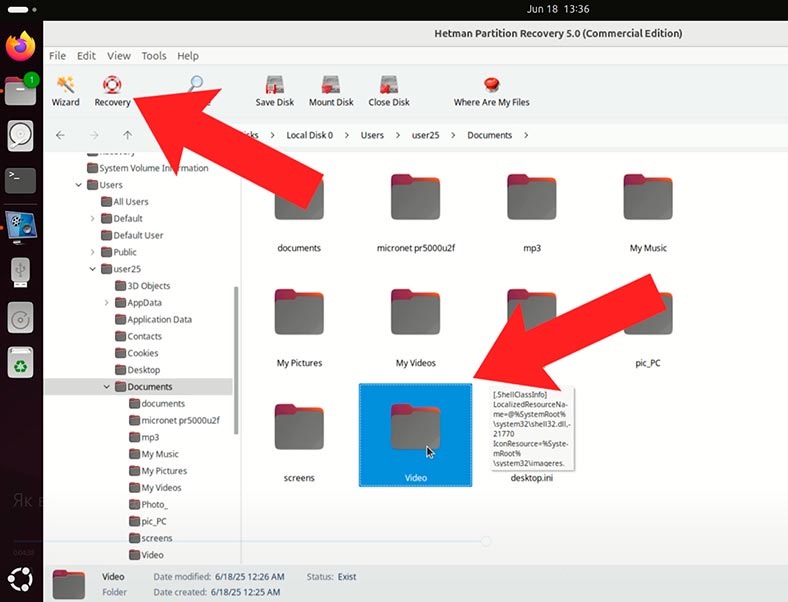The width and height of the screenshot is (788, 602).
Task: Select the My Pictures folder icon
Action: pos(299,312)
